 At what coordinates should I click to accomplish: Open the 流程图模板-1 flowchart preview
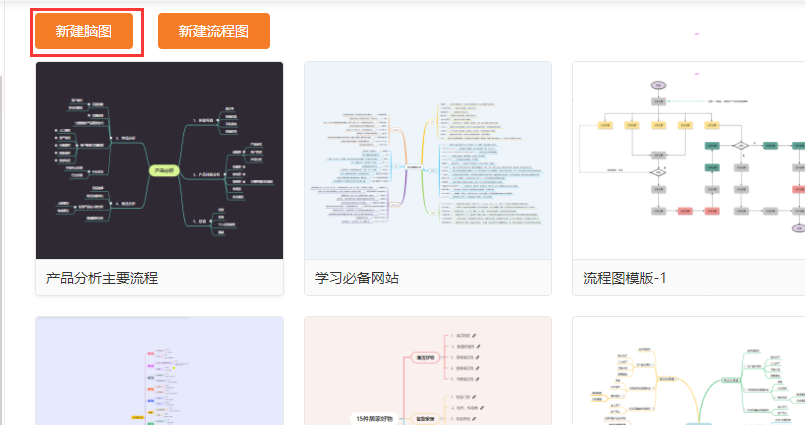(x=690, y=160)
